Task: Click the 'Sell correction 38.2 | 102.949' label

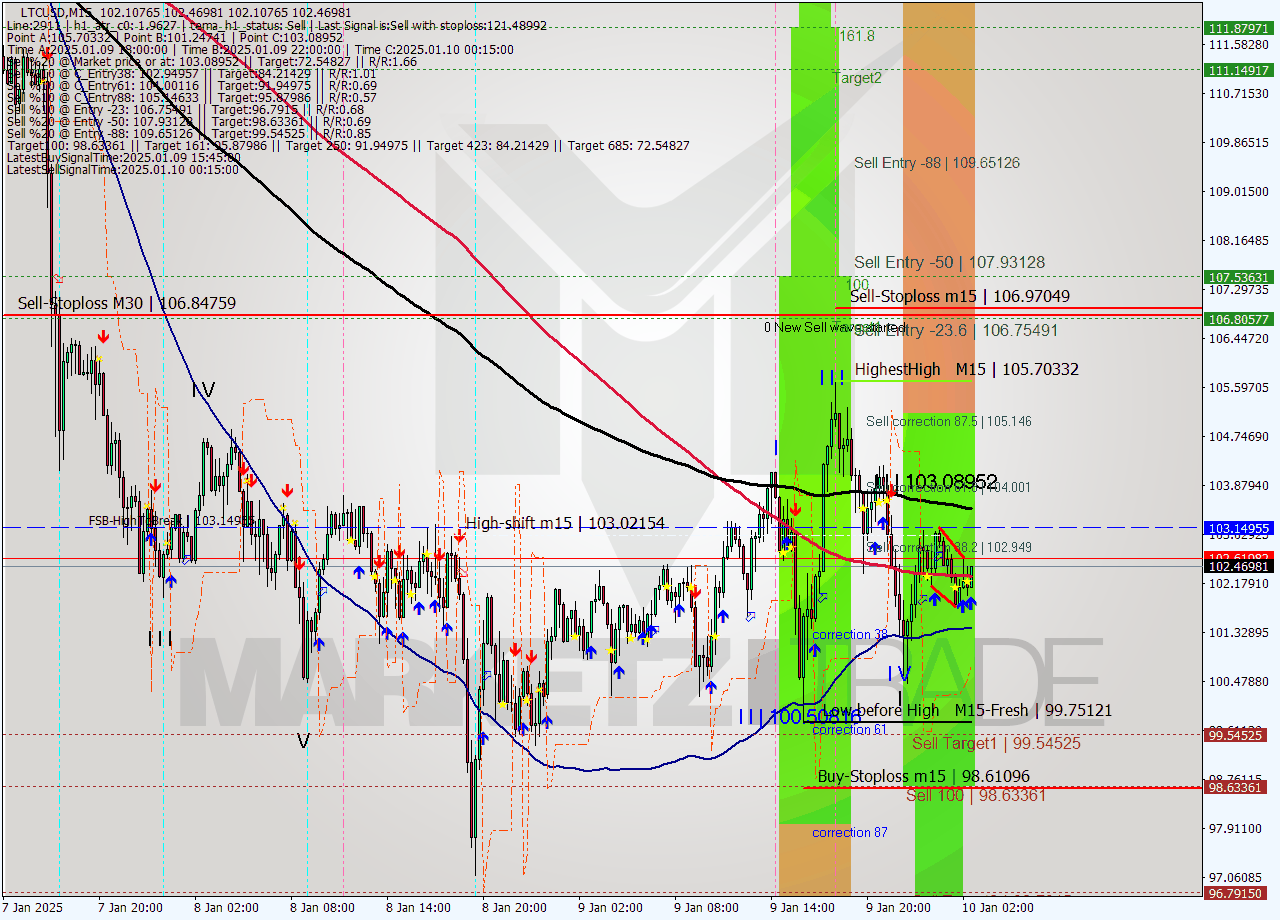Action: pos(949,547)
